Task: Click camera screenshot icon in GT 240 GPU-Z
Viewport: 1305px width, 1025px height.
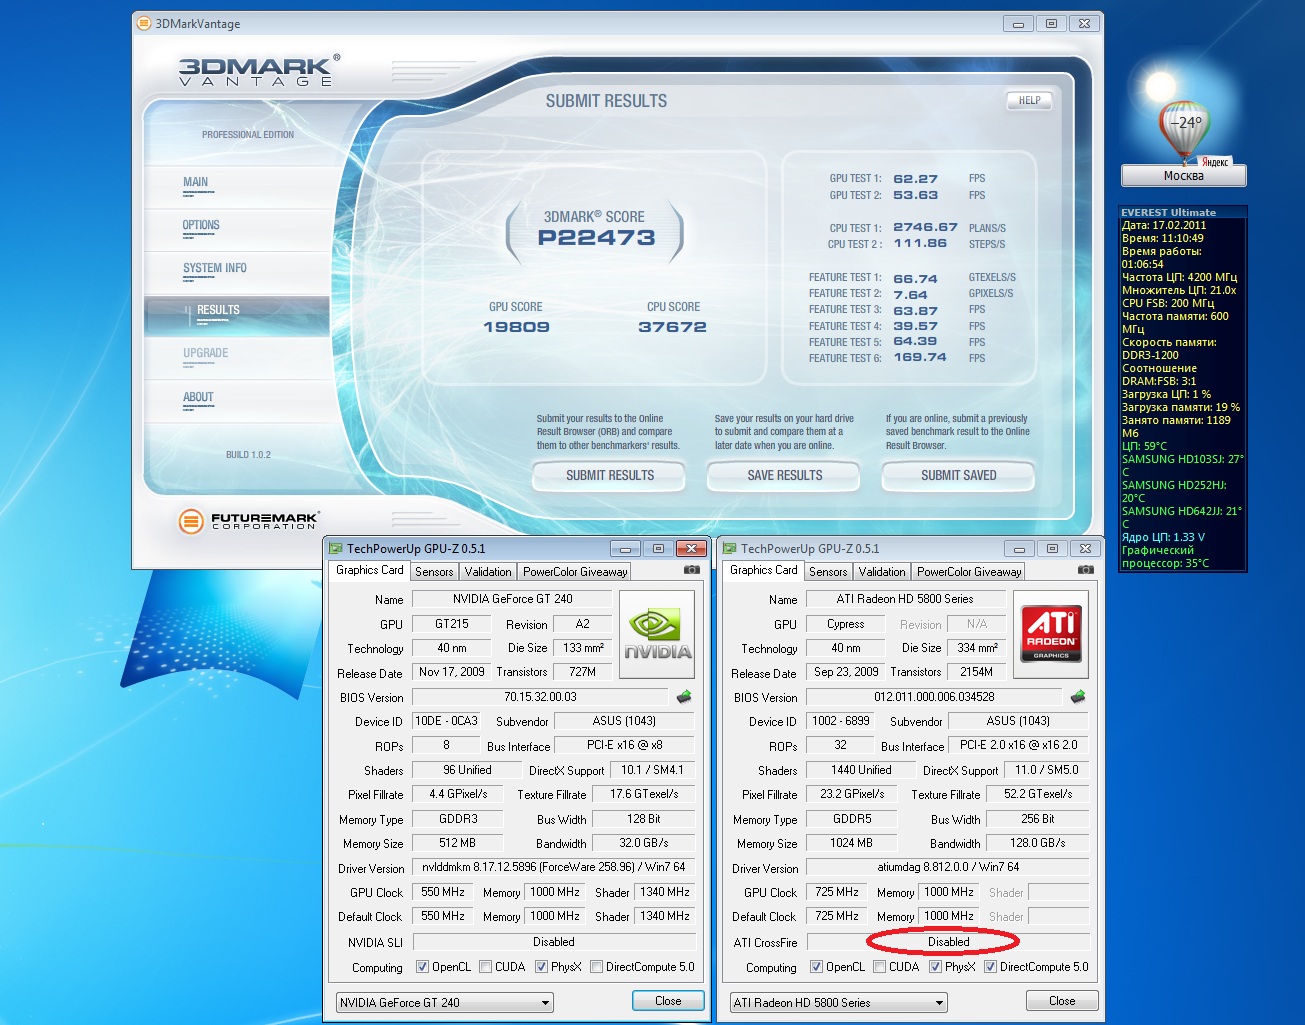Action: point(691,570)
